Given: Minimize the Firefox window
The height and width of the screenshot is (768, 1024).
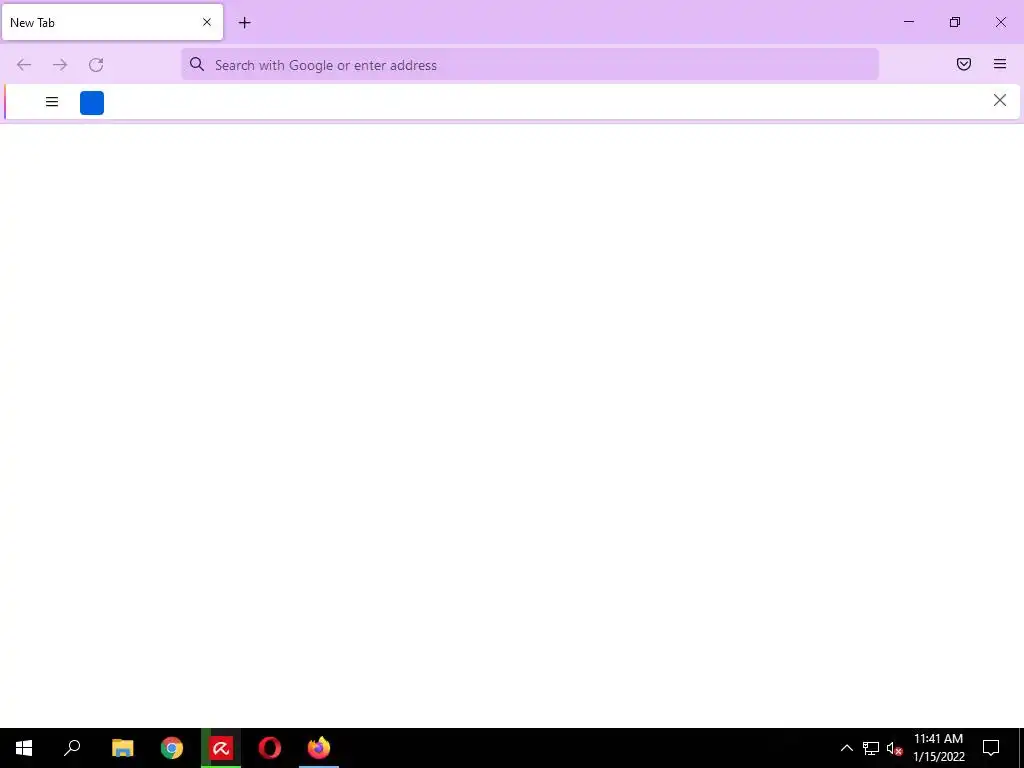Looking at the screenshot, I should (908, 22).
